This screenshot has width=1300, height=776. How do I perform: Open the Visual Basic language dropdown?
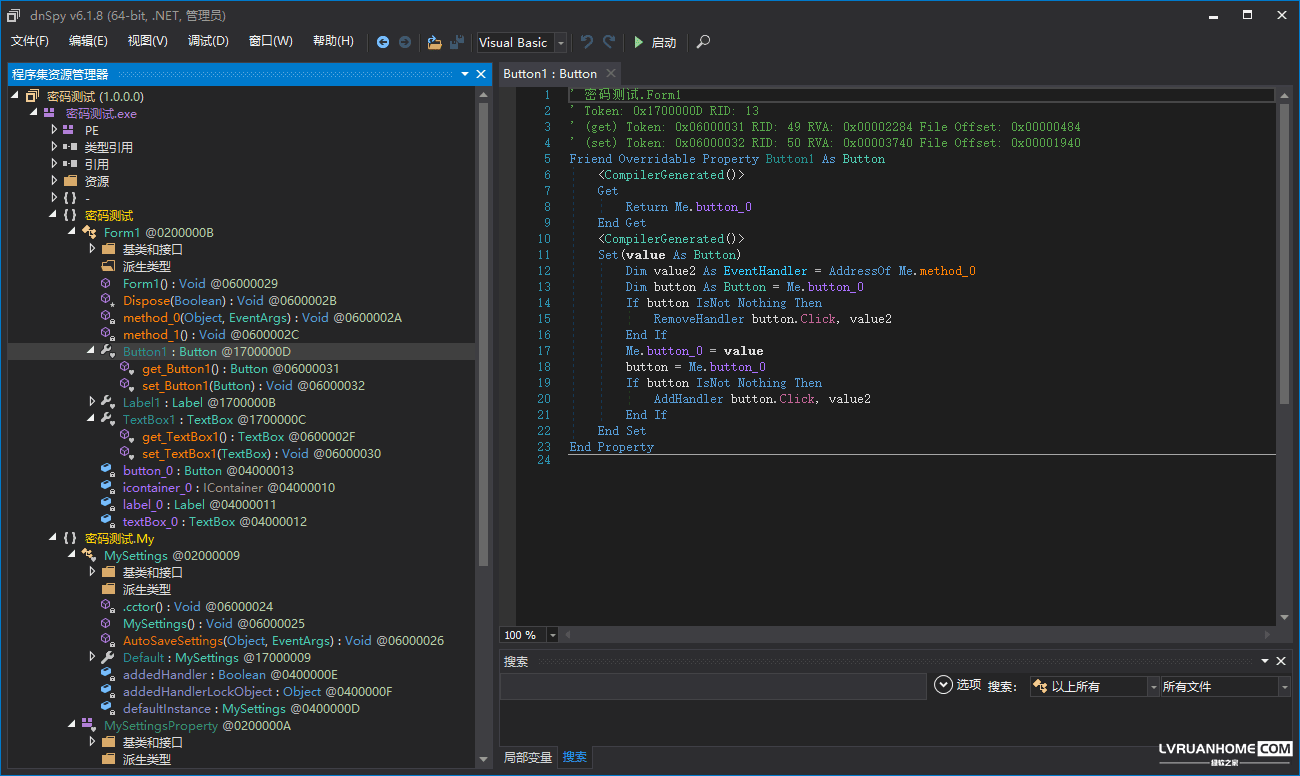tap(560, 43)
